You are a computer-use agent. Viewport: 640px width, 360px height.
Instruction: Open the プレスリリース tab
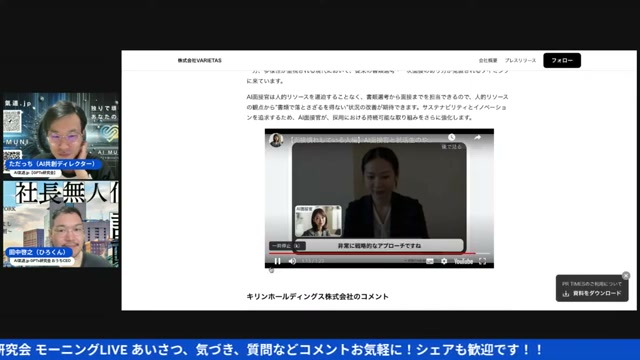click(x=520, y=60)
